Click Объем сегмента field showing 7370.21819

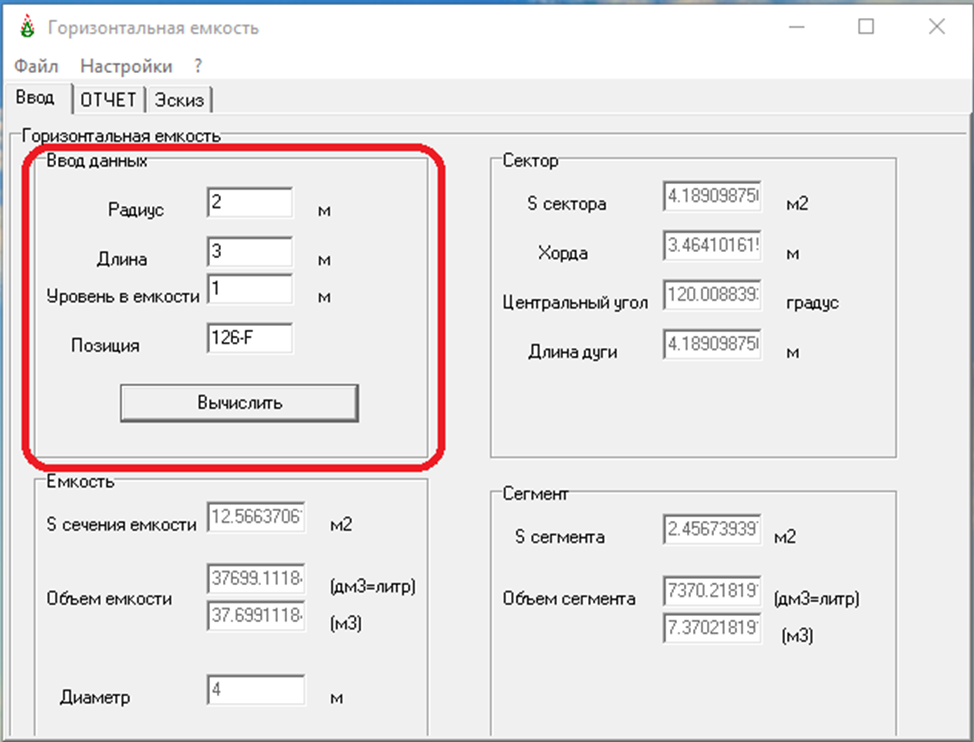coord(712,590)
